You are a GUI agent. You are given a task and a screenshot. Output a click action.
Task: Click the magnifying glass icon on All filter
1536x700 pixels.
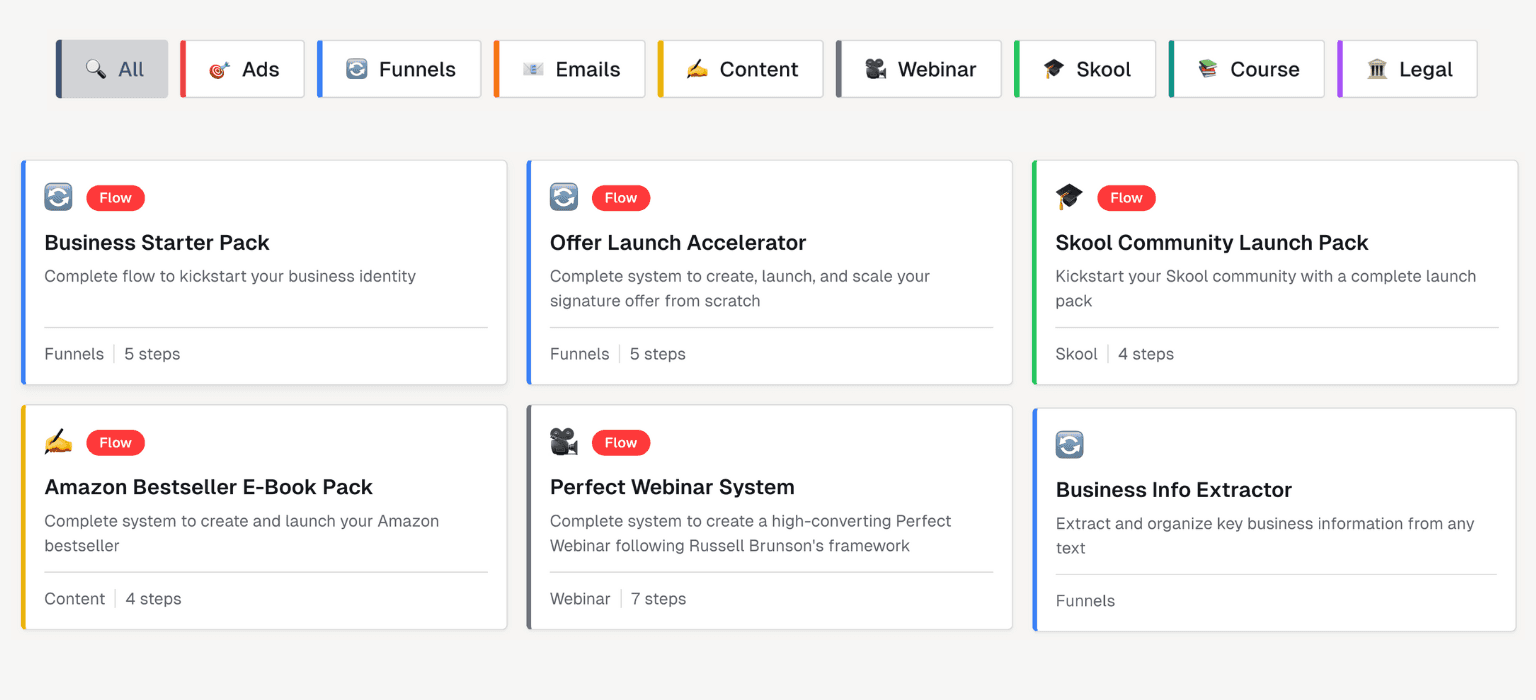click(95, 68)
